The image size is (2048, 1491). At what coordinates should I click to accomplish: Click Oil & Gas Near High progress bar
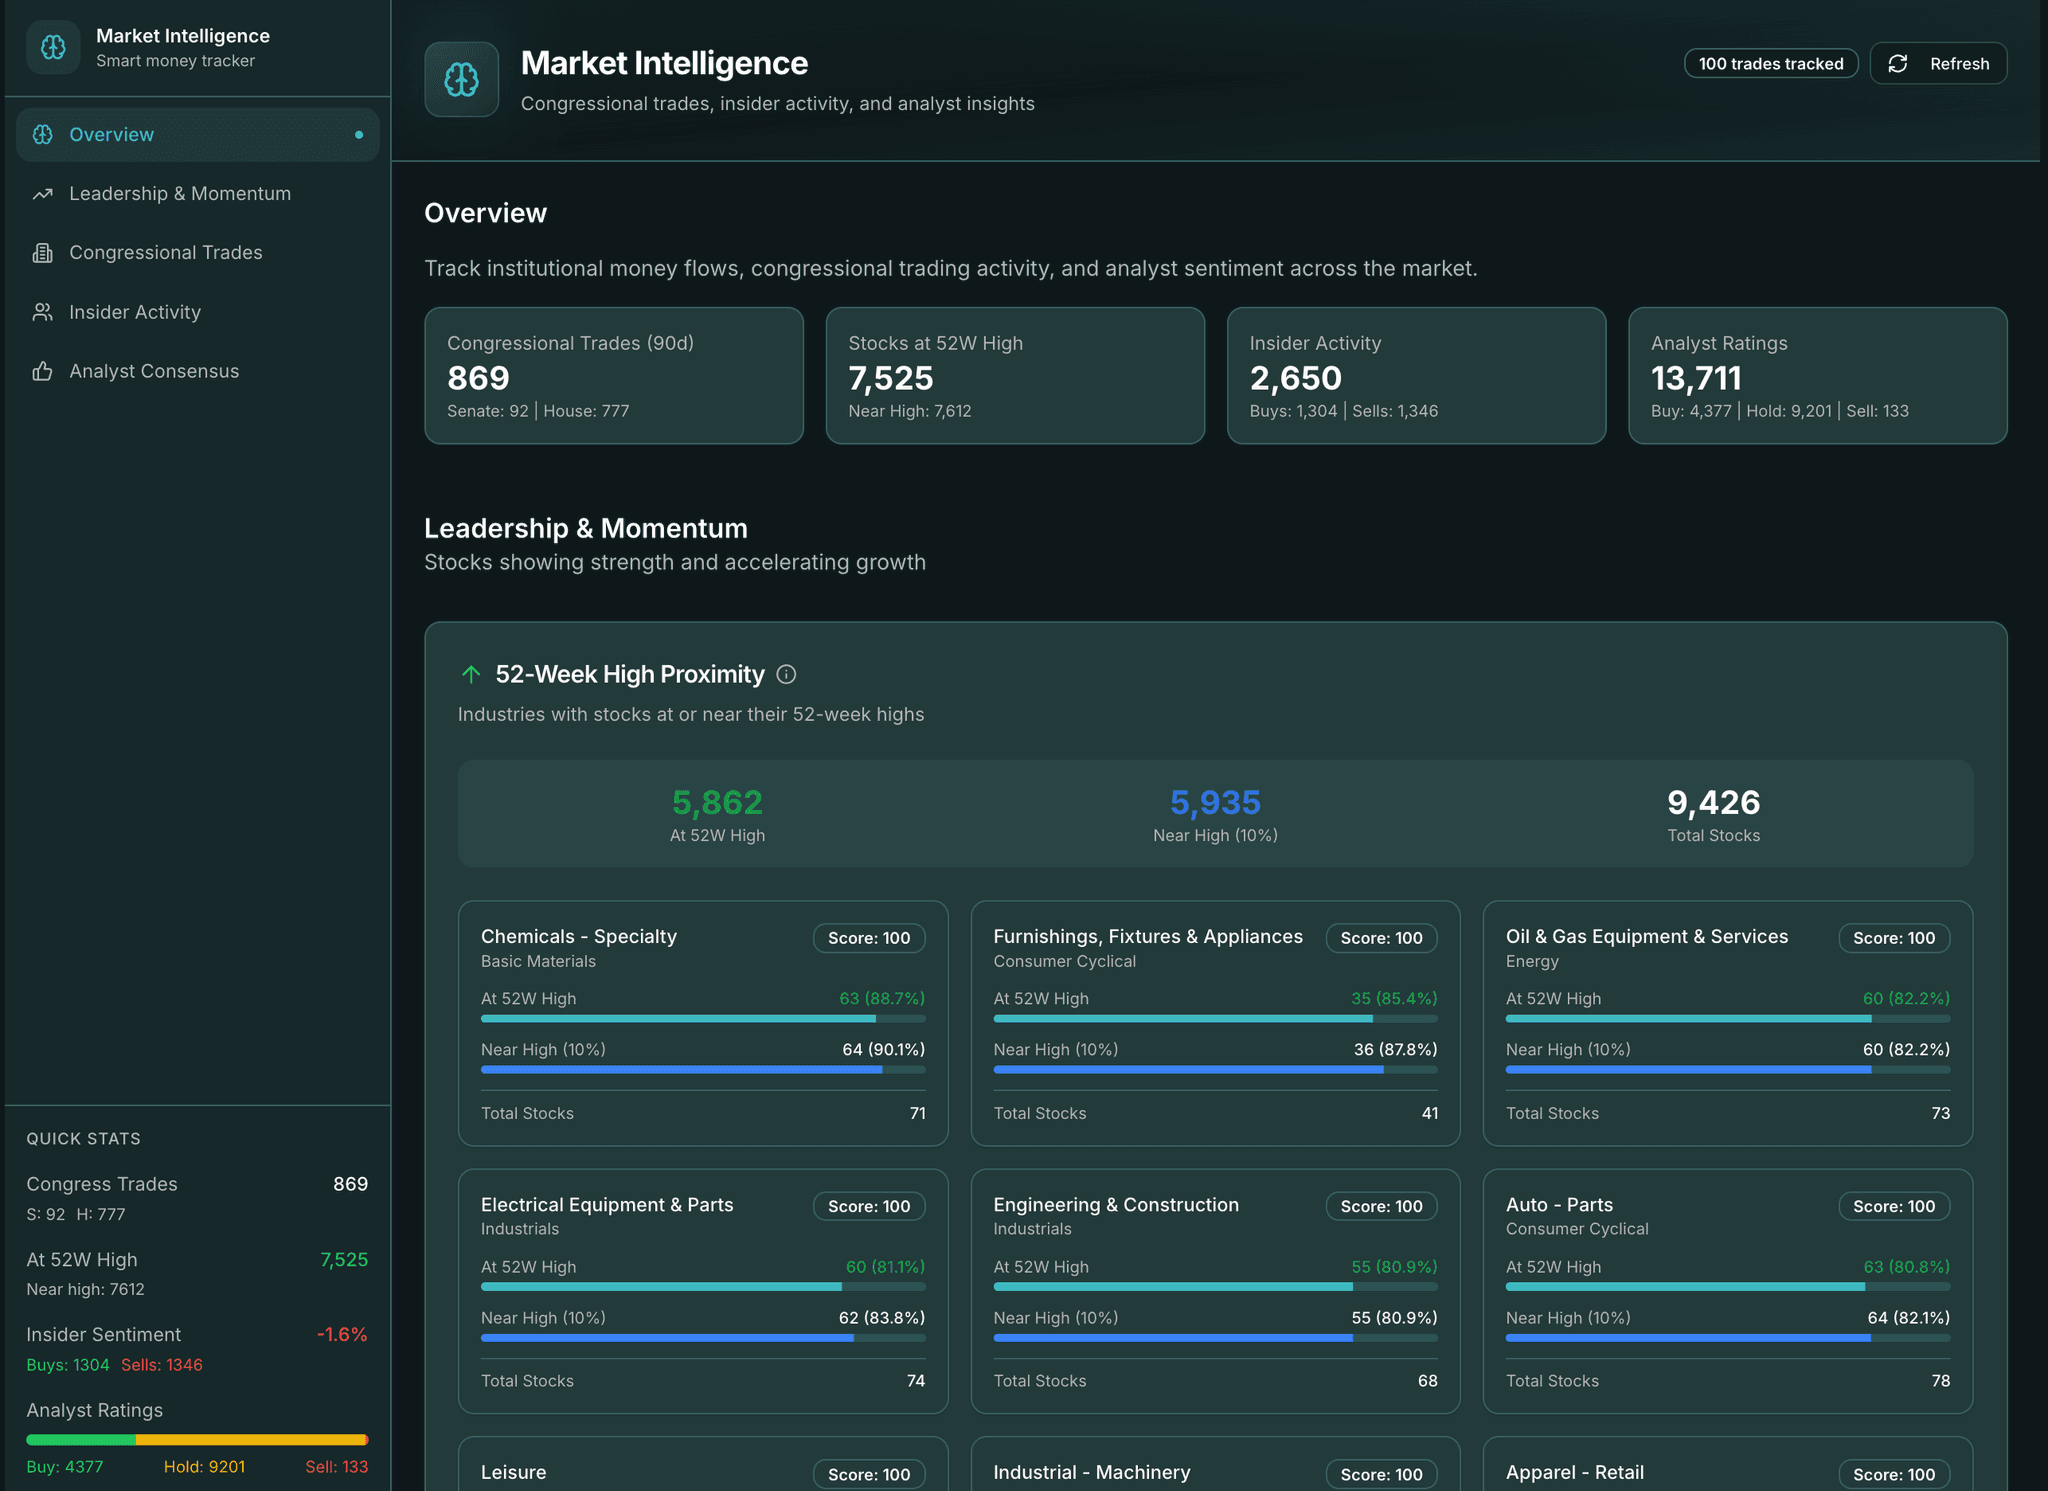pos(1728,1070)
